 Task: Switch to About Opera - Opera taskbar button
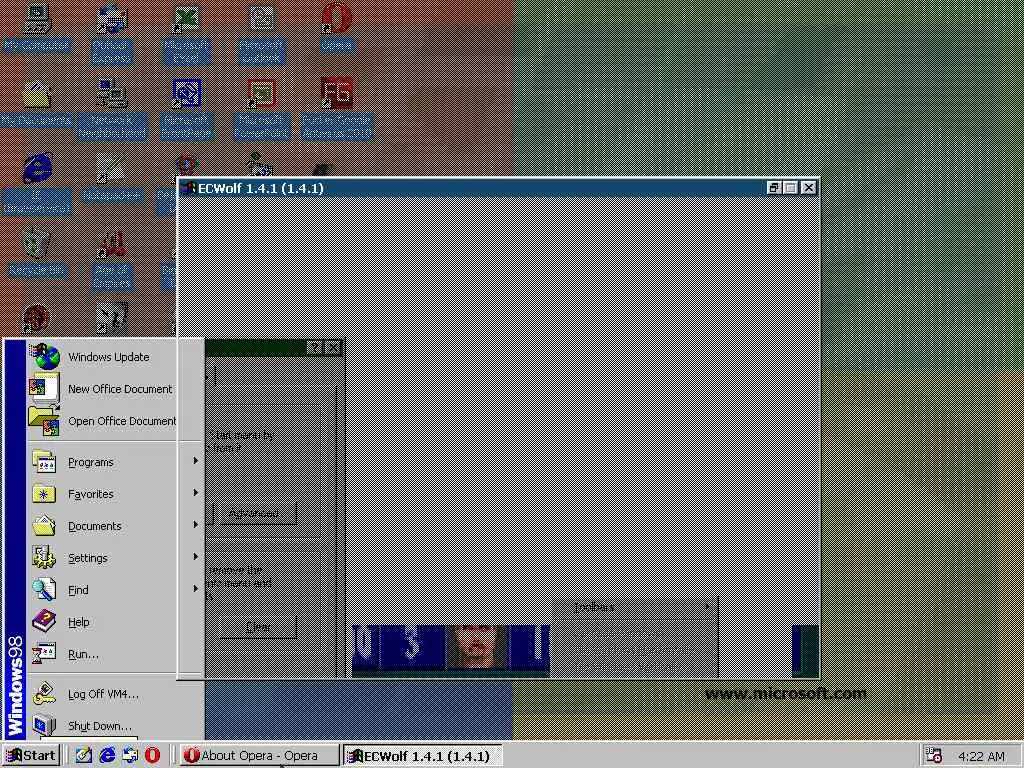click(x=259, y=756)
